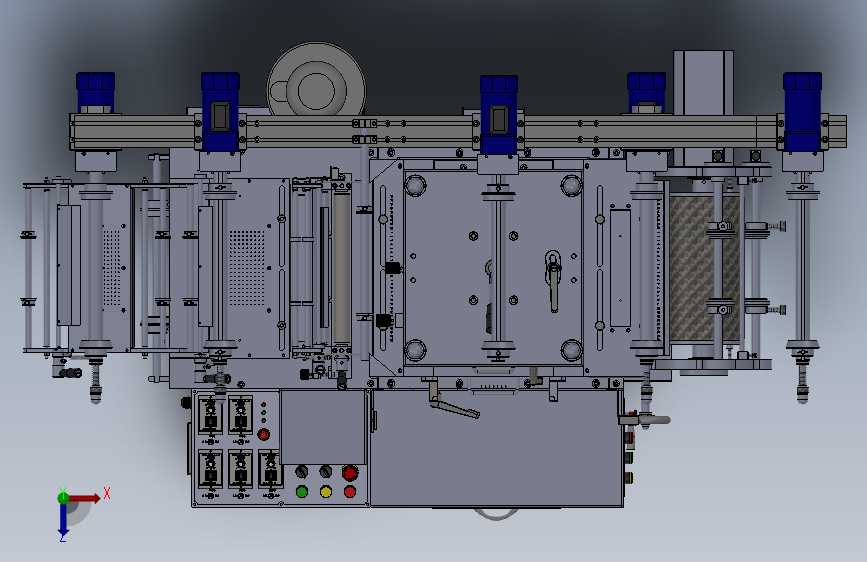The height and width of the screenshot is (562, 867).
Task: Select the center blue motor above the square plate
Action: [499, 115]
